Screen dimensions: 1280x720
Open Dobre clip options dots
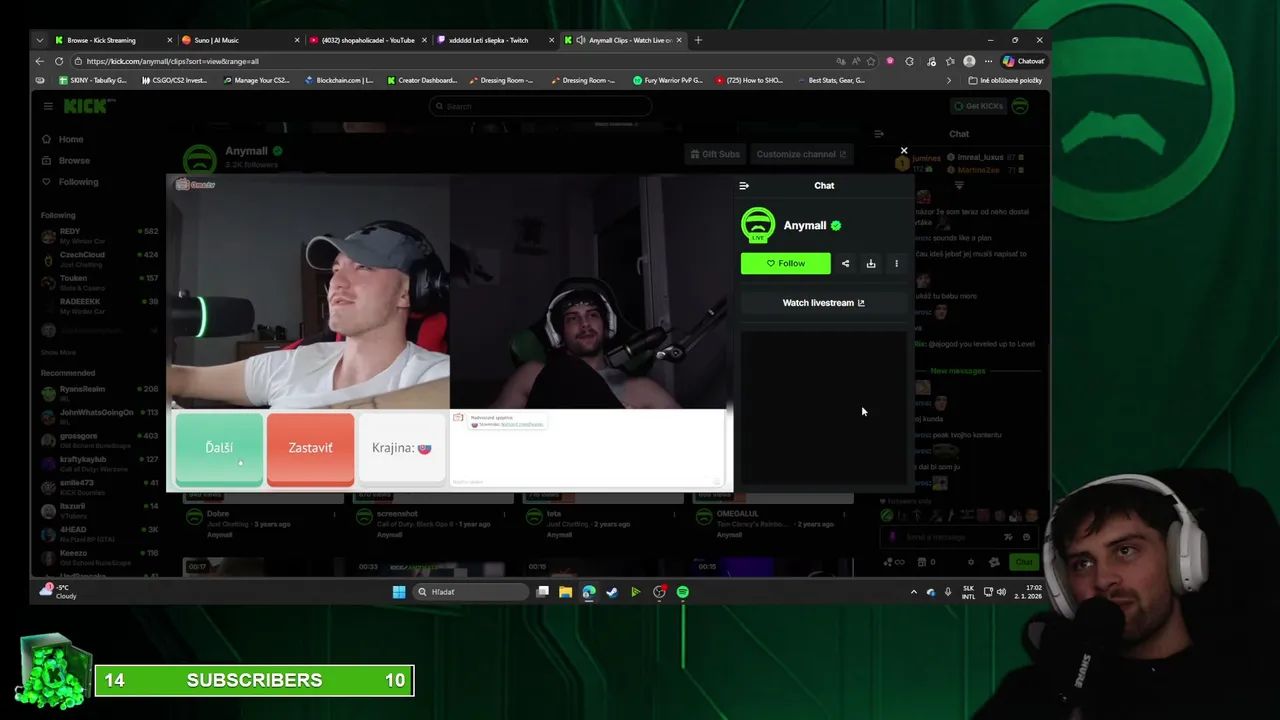[x=335, y=514]
